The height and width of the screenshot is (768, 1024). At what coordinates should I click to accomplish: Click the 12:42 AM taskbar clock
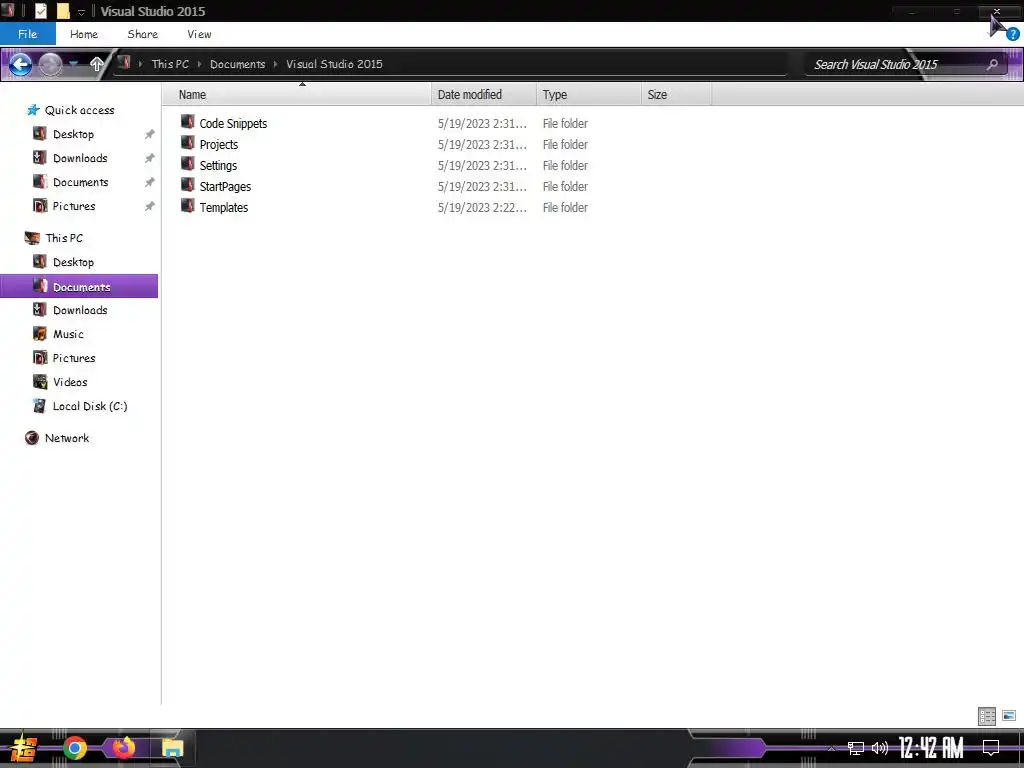[931, 748]
